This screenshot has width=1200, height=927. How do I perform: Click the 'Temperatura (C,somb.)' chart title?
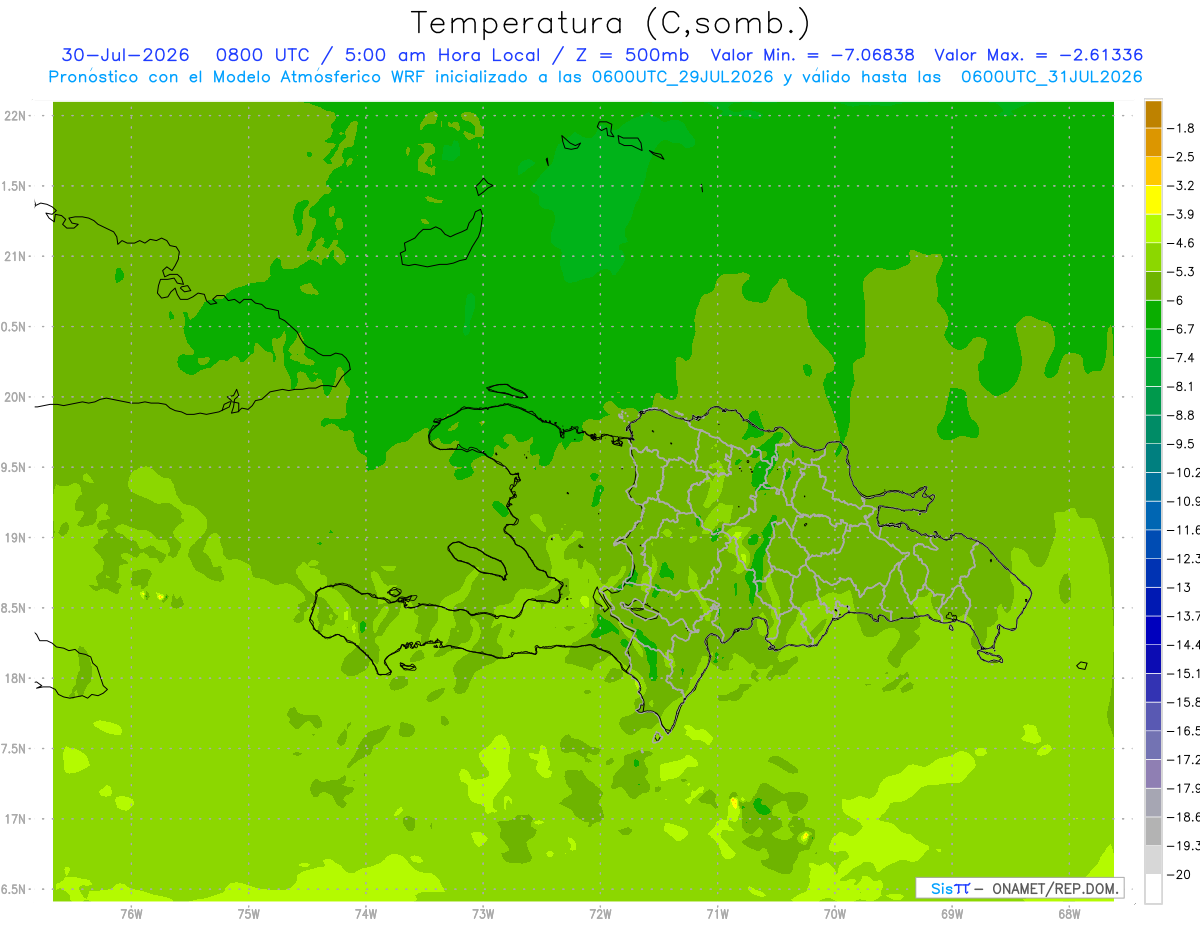tap(610, 23)
